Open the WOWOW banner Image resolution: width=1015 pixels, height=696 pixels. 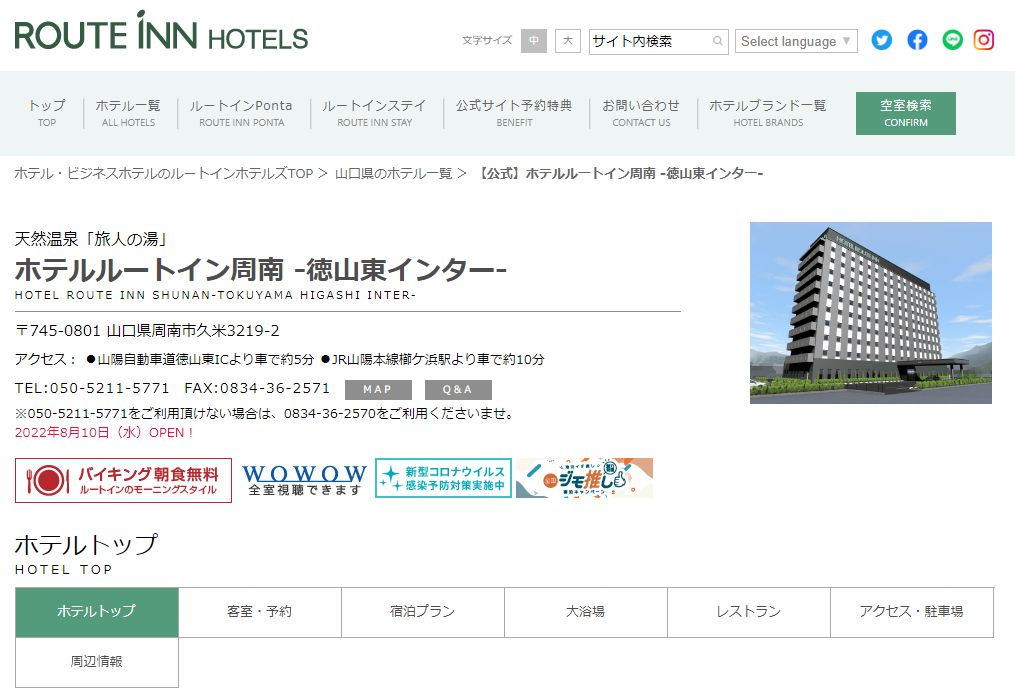(304, 479)
